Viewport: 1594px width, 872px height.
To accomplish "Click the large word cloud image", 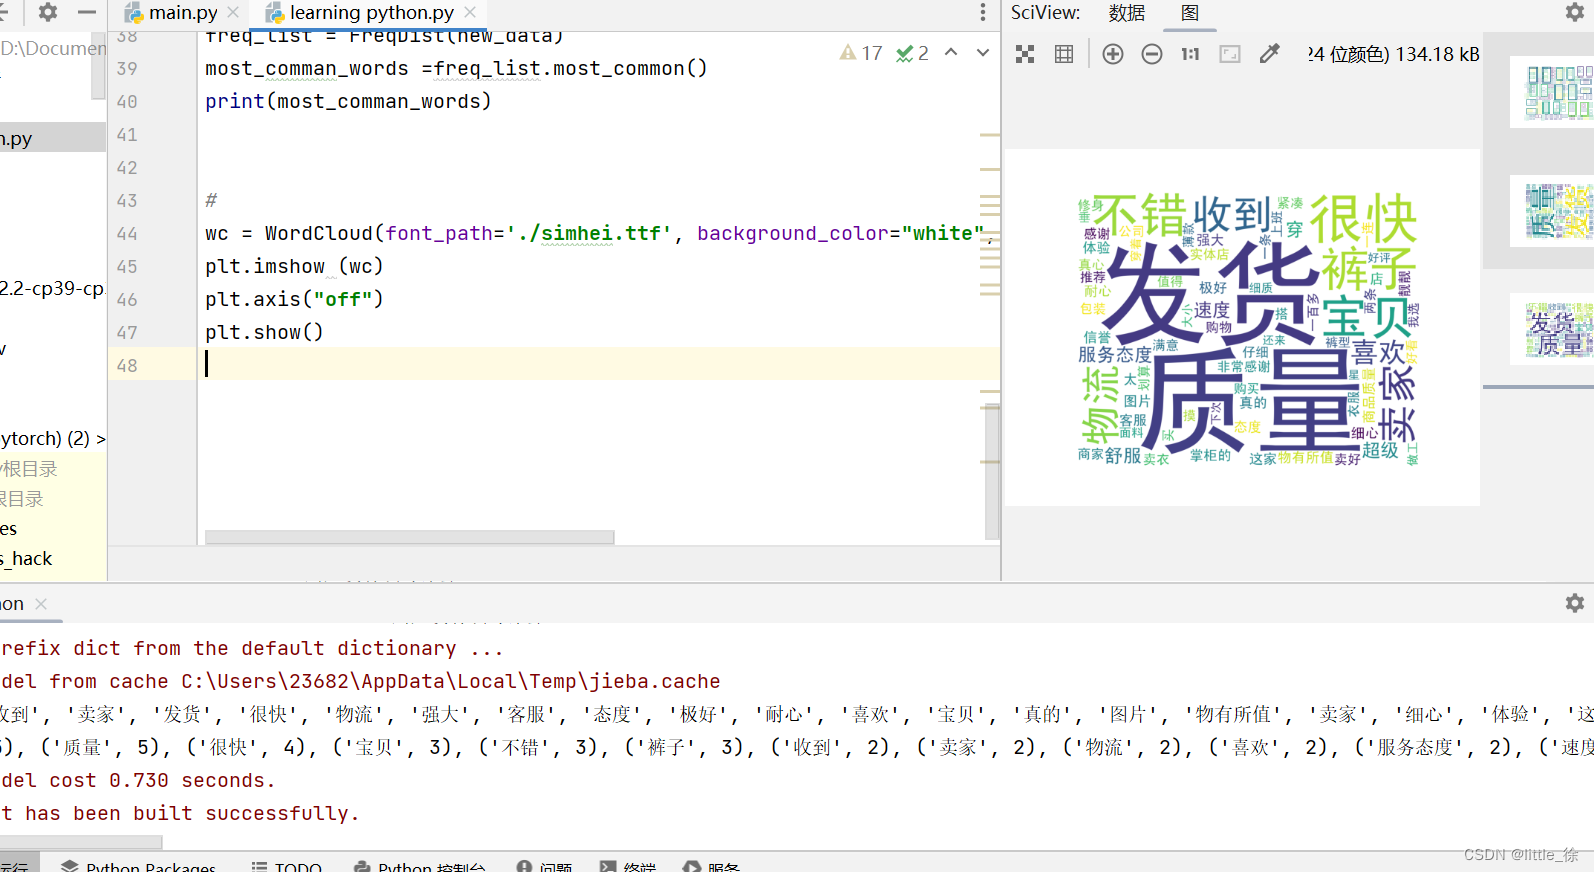I will pos(1242,328).
